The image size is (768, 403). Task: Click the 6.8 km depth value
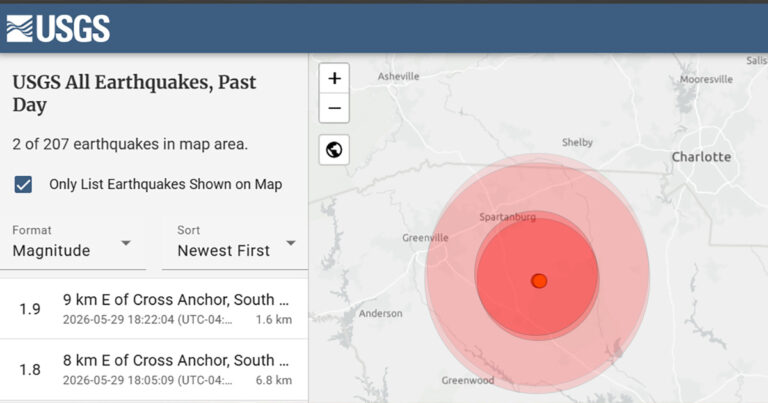coord(273,380)
